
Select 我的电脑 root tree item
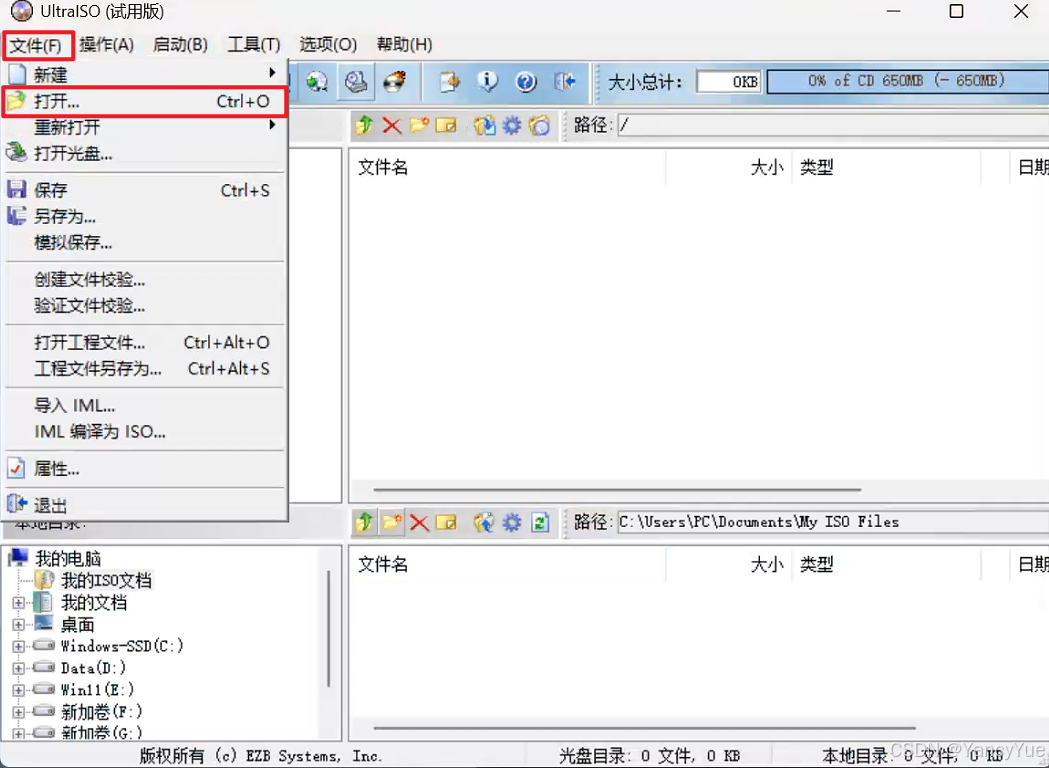click(x=68, y=558)
